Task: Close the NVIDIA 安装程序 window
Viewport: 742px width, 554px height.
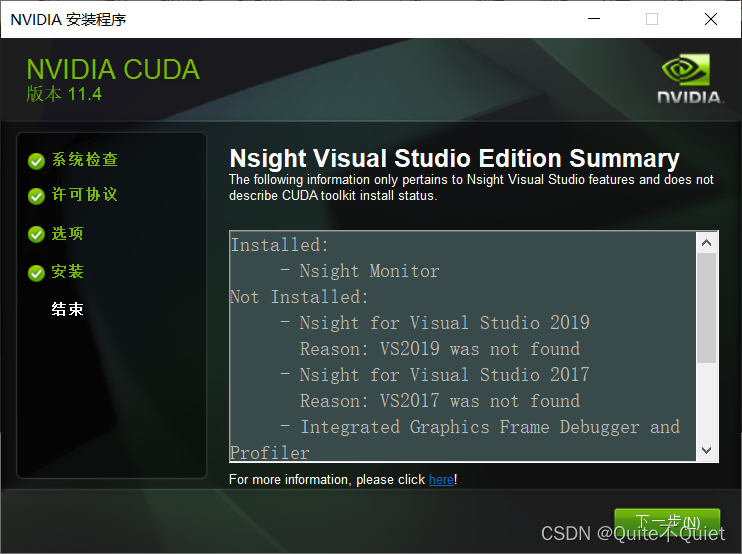Action: 711,19
